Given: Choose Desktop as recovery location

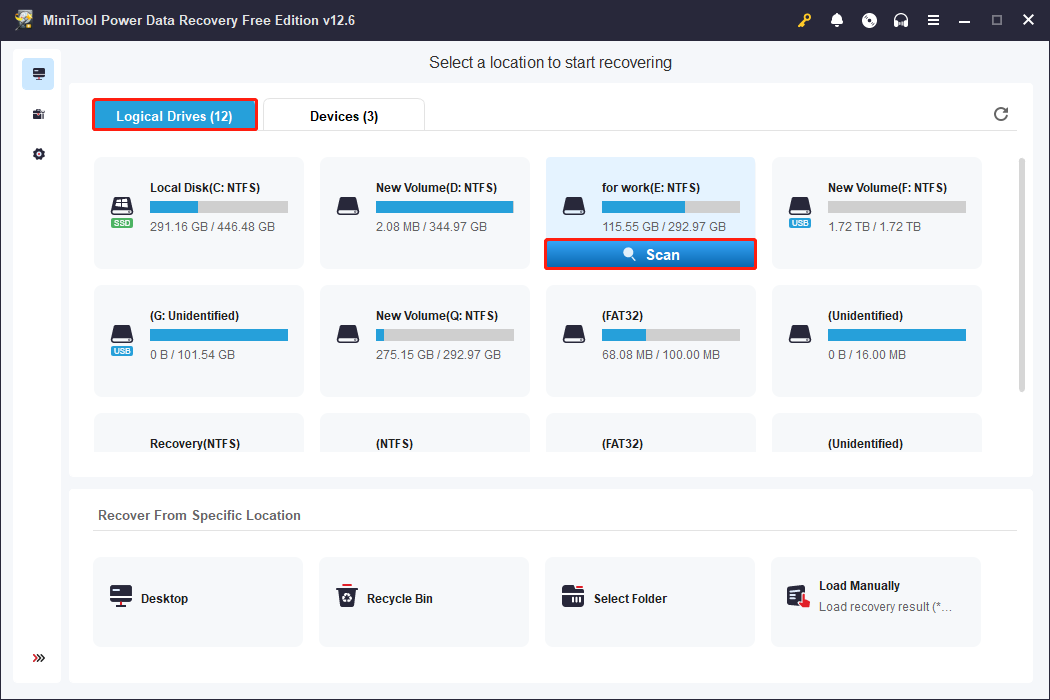Looking at the screenshot, I should 198,599.
